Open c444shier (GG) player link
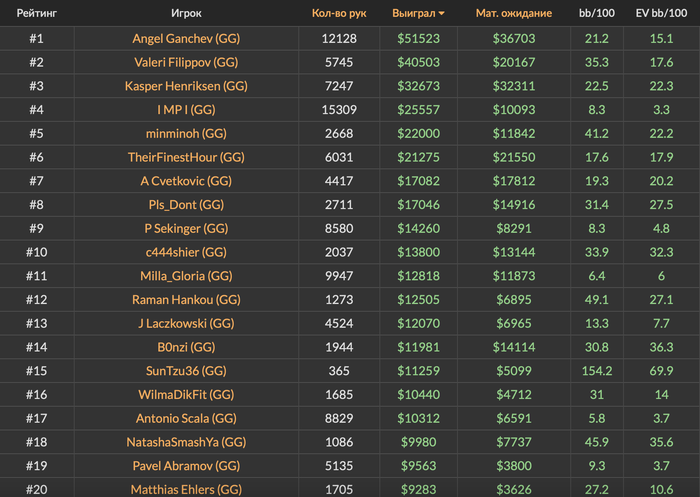 [x=186, y=252]
